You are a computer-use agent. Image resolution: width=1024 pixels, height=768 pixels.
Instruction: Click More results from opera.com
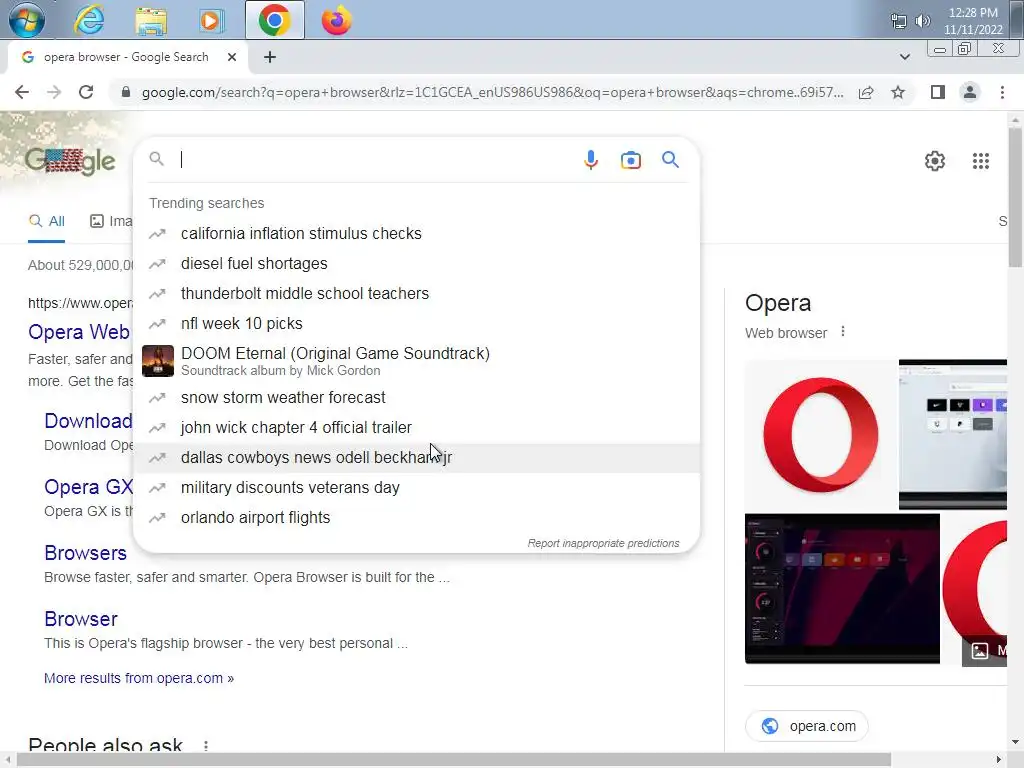click(x=138, y=679)
